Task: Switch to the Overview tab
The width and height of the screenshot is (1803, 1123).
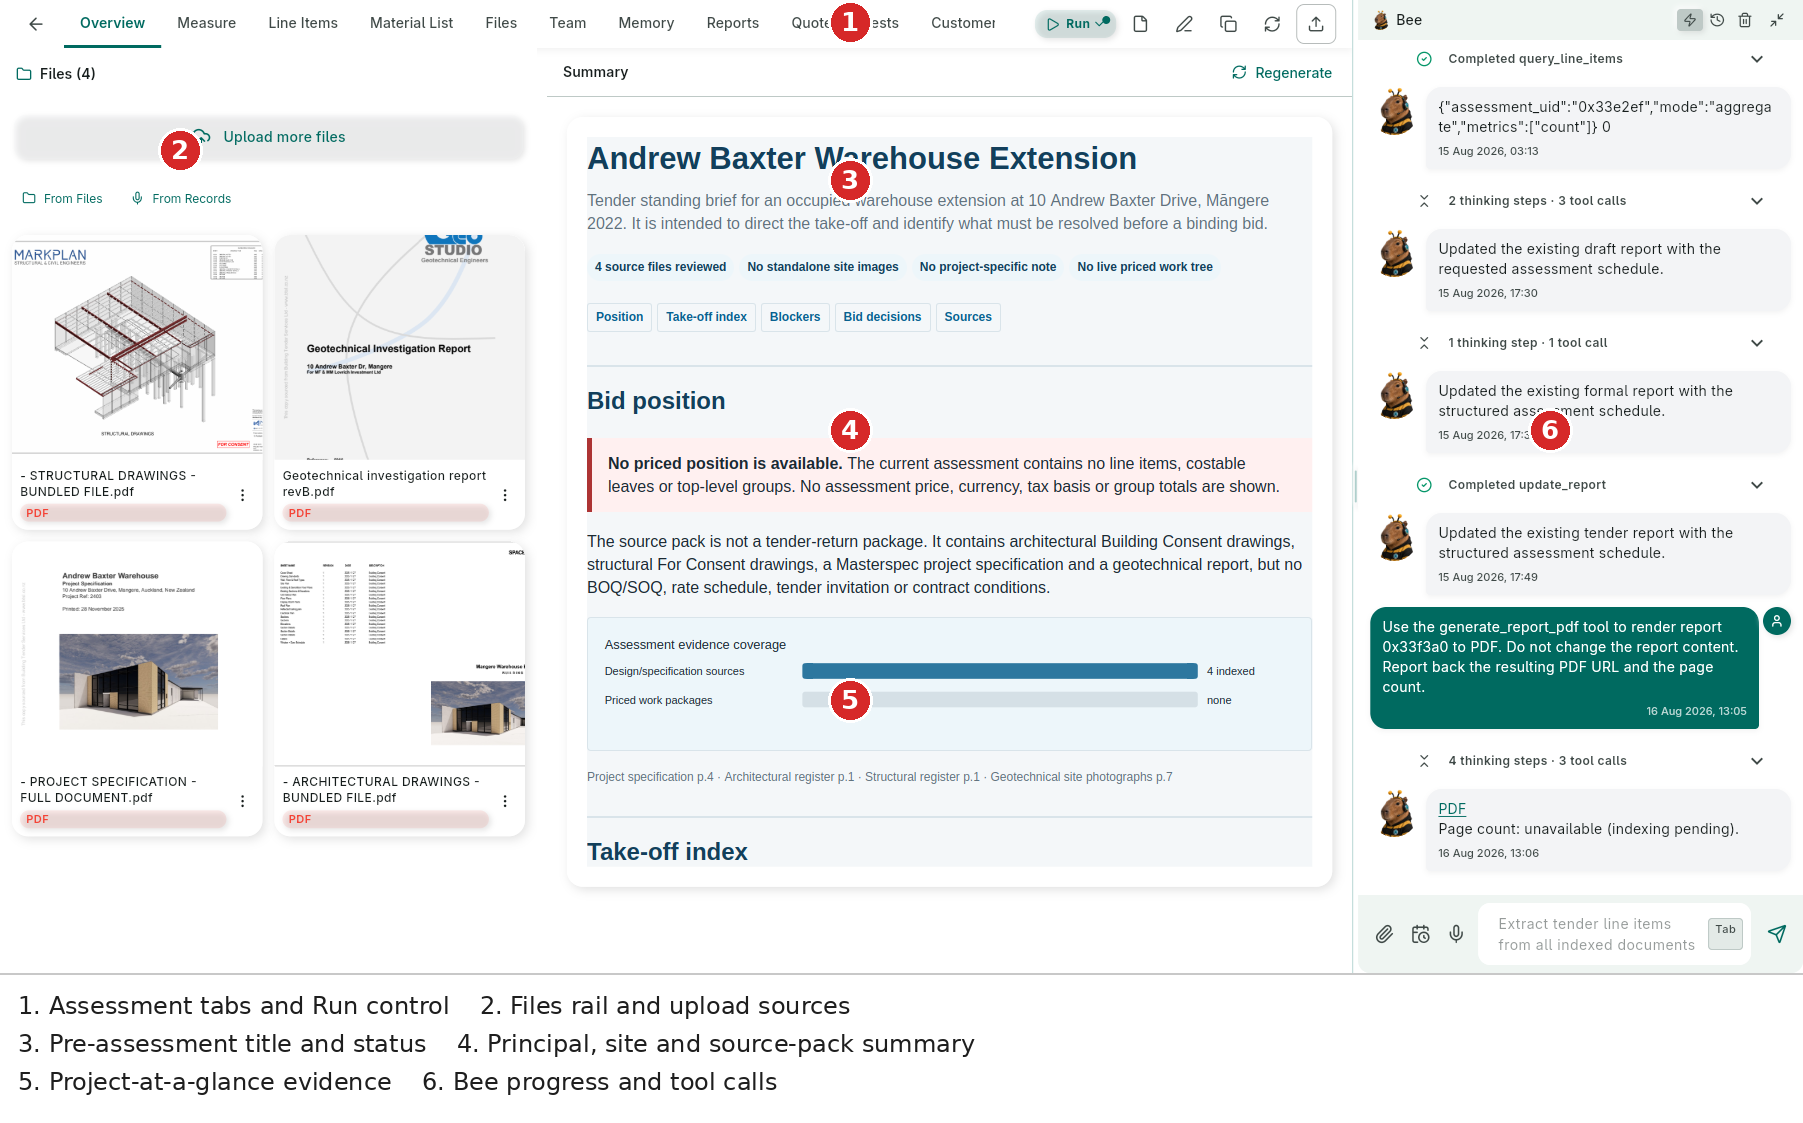Action: pos(112,23)
